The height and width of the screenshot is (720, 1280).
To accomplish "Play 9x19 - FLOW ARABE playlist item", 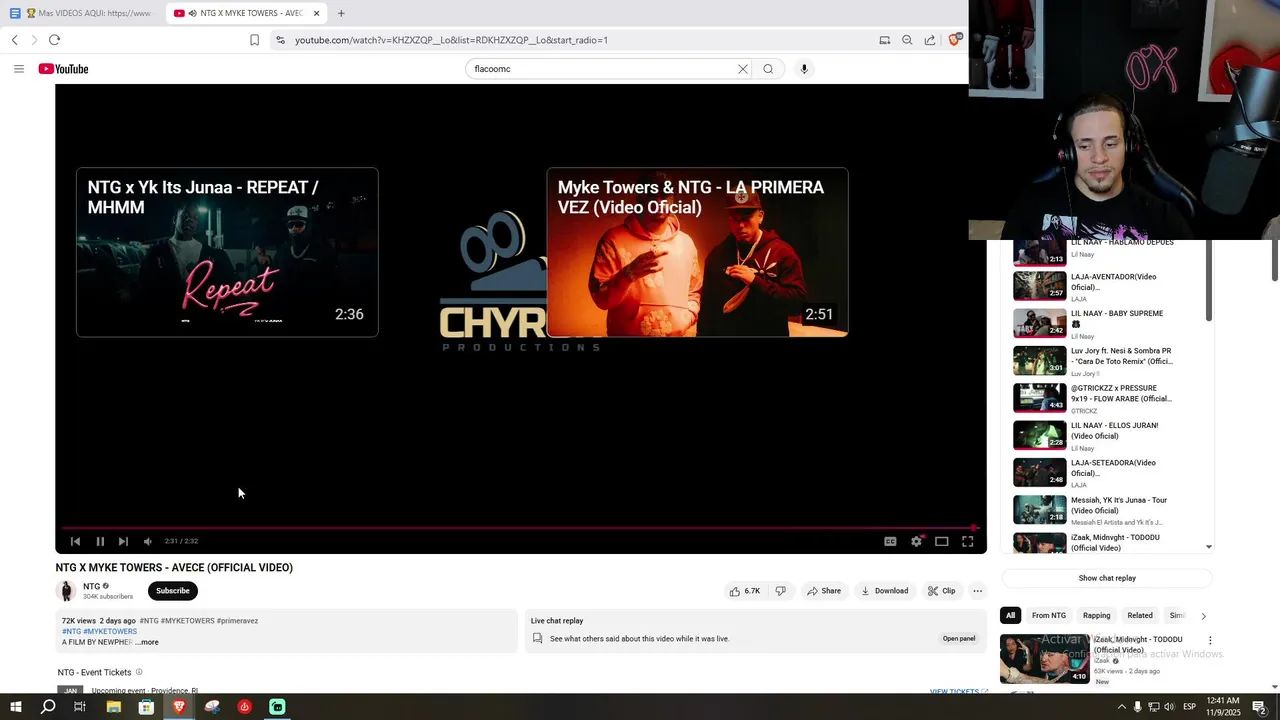I will click(1105, 398).
